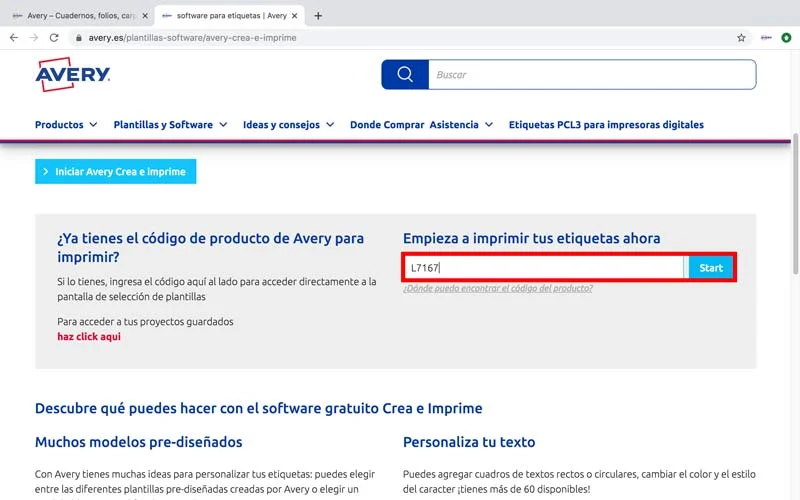Click the Start button
Image resolution: width=800 pixels, height=500 pixels.
click(711, 267)
